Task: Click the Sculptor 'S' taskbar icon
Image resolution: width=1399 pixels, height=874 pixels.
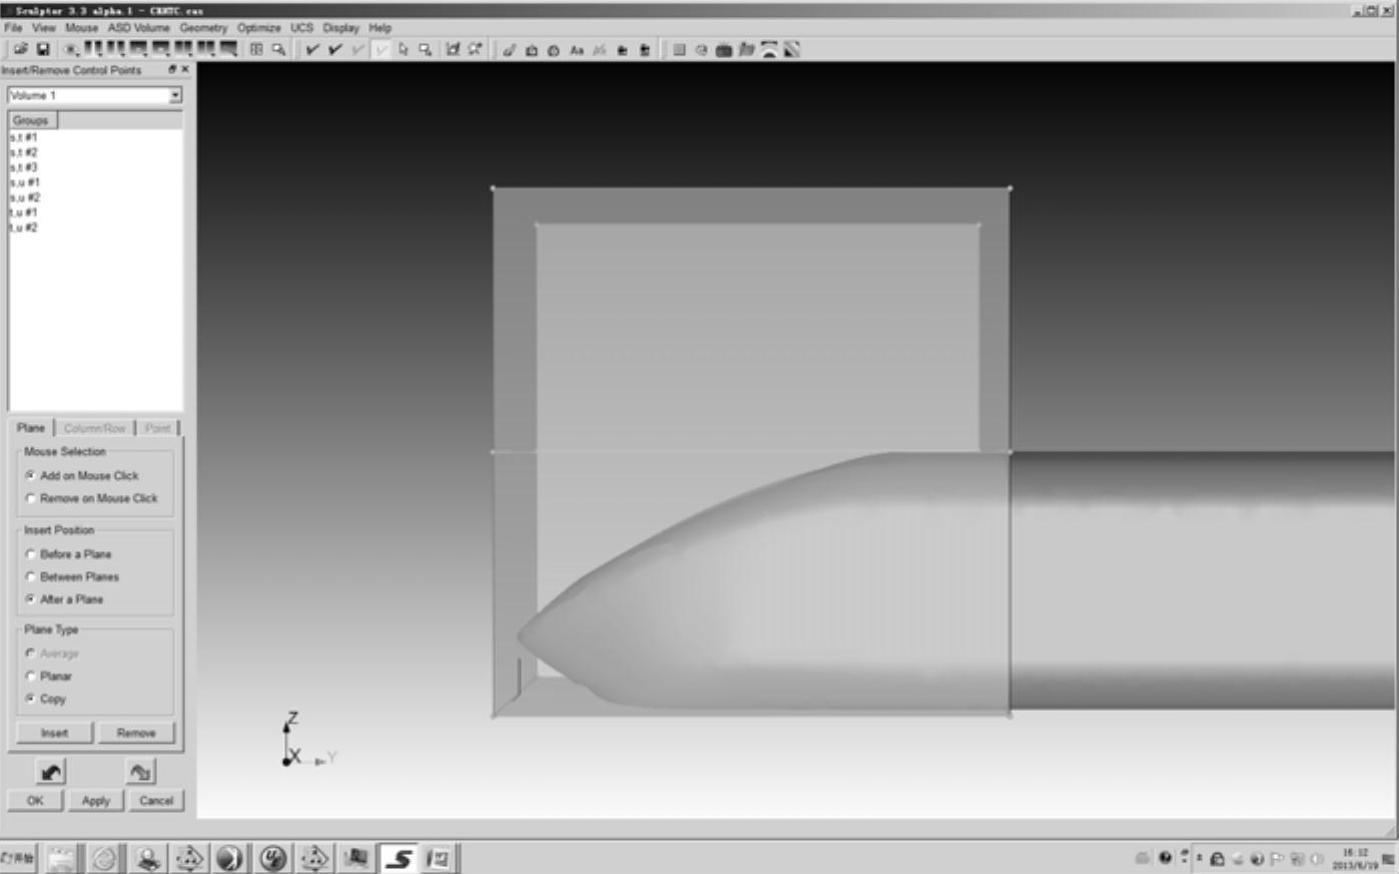Action: [x=399, y=858]
